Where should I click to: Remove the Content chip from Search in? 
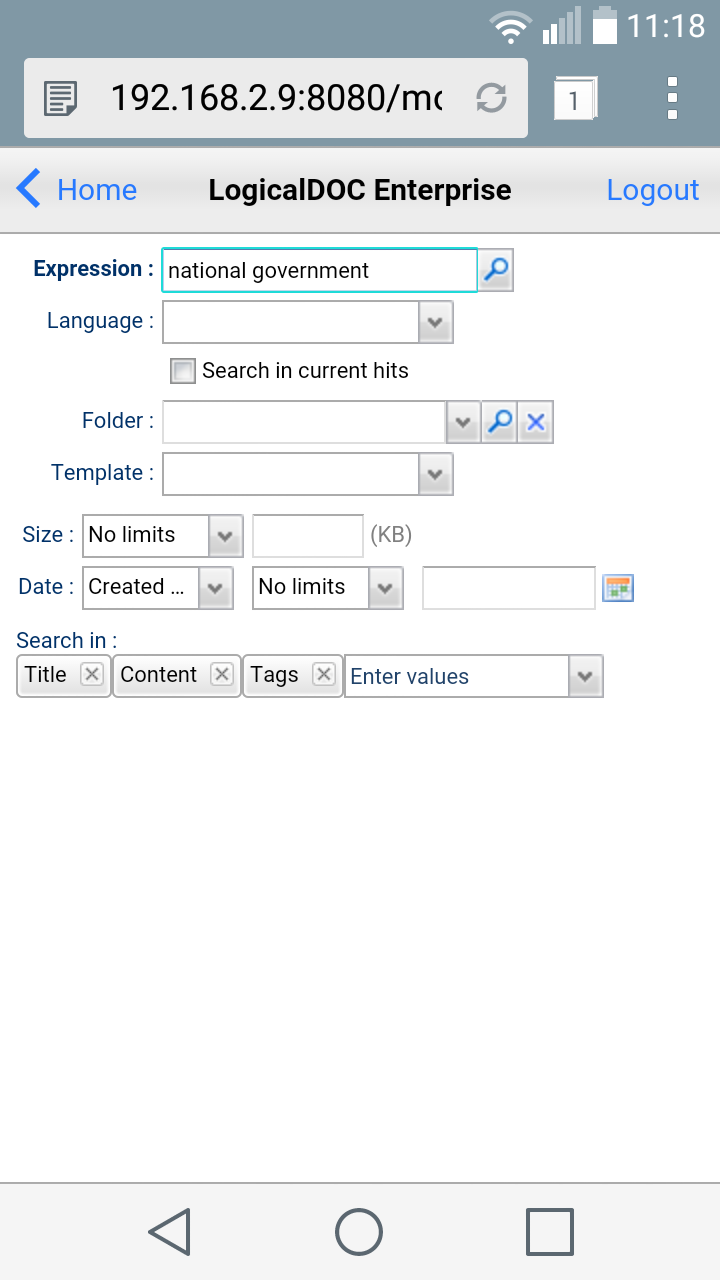[x=222, y=674]
